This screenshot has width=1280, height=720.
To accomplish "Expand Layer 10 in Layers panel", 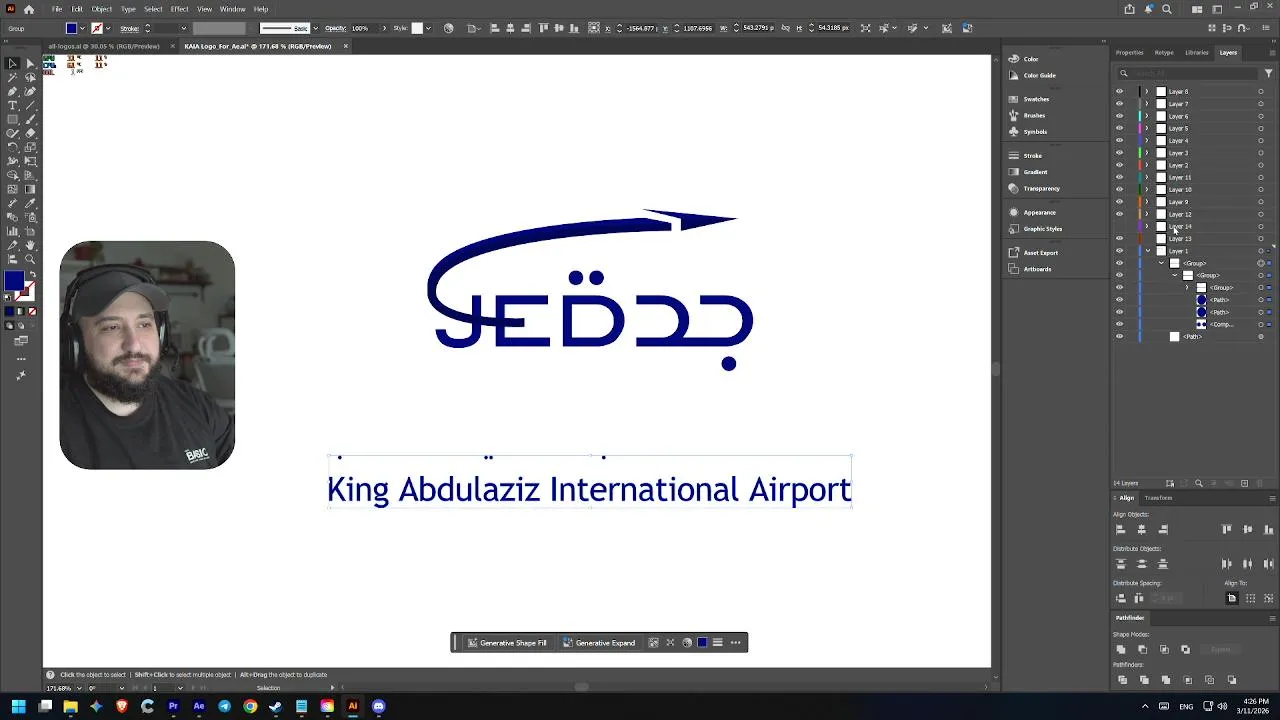I will pyautogui.click(x=1147, y=190).
